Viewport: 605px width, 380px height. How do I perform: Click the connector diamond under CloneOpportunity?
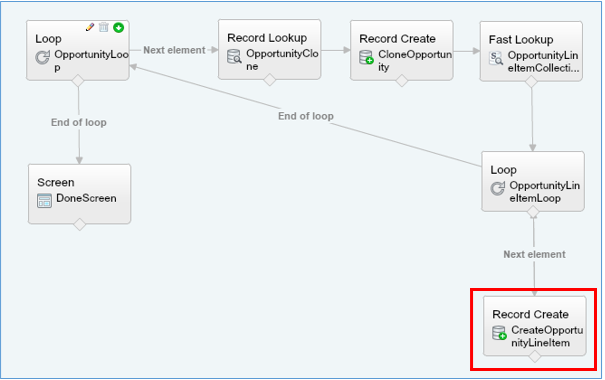tap(402, 81)
